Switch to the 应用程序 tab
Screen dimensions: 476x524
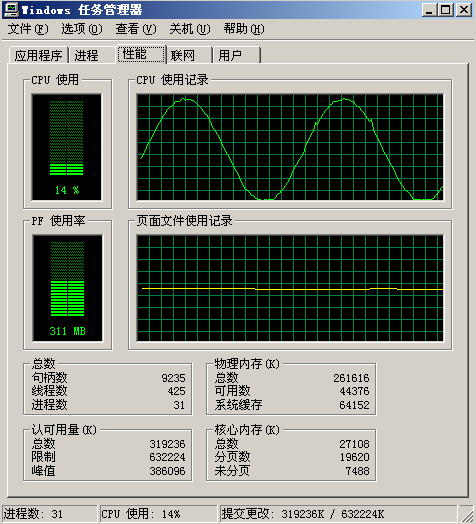[x=38, y=55]
